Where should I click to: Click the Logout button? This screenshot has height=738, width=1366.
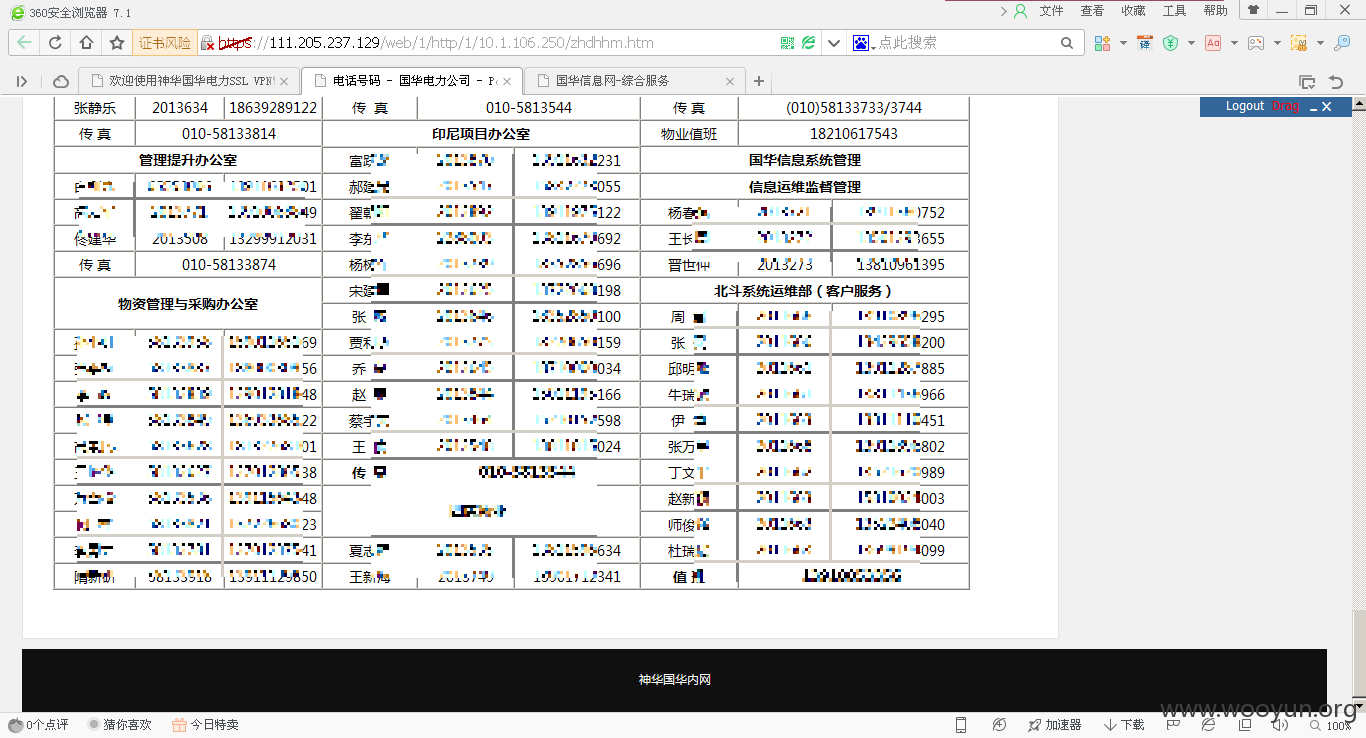click(x=1245, y=106)
